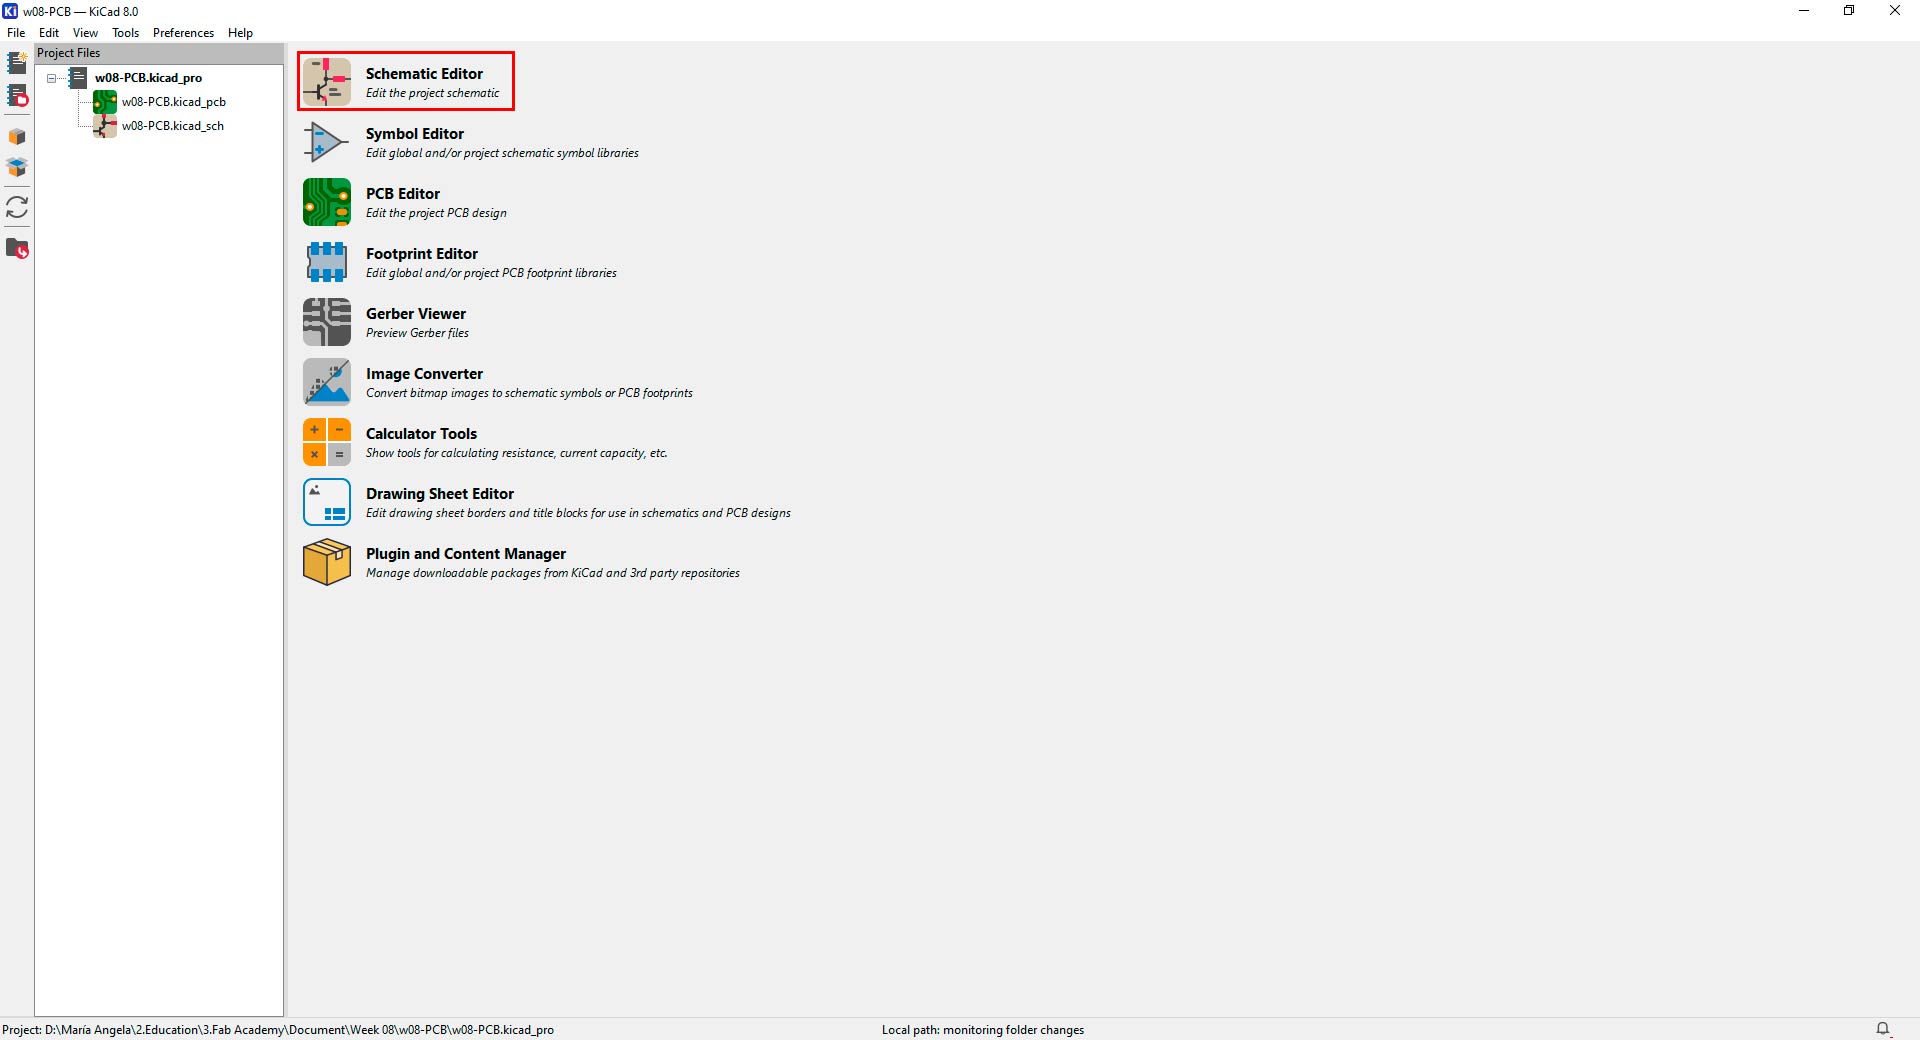Open the Symbol Editor via its op-amp icon
Screen dimensions: 1920x1040
[327, 142]
